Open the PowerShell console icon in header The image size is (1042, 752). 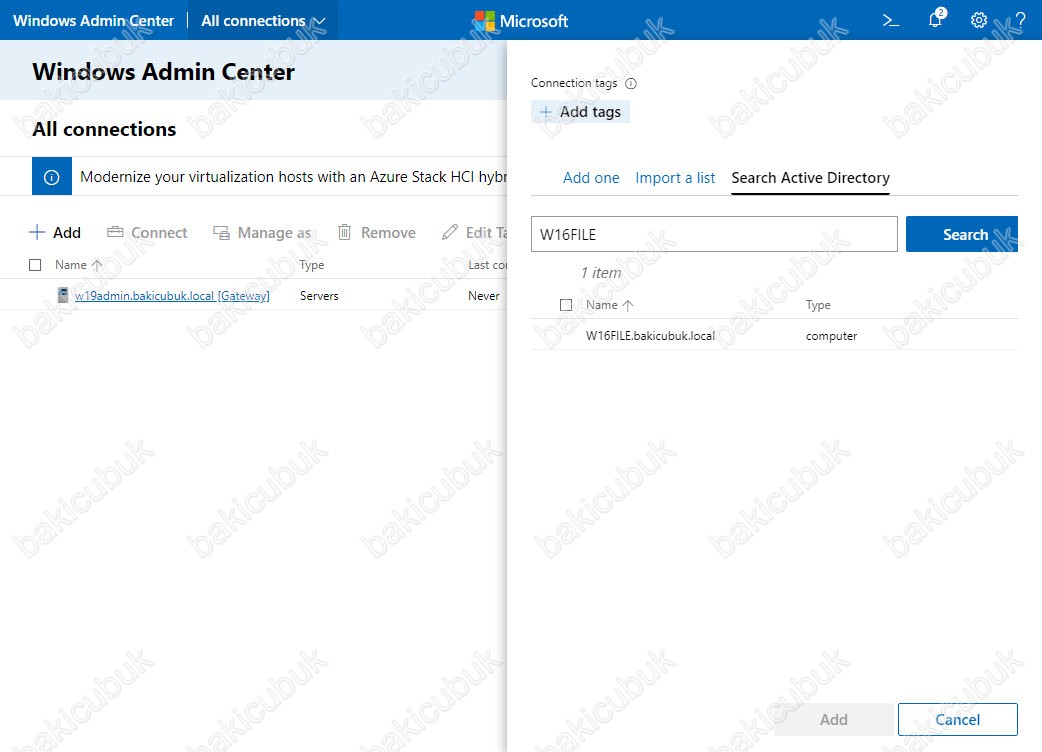coord(890,21)
